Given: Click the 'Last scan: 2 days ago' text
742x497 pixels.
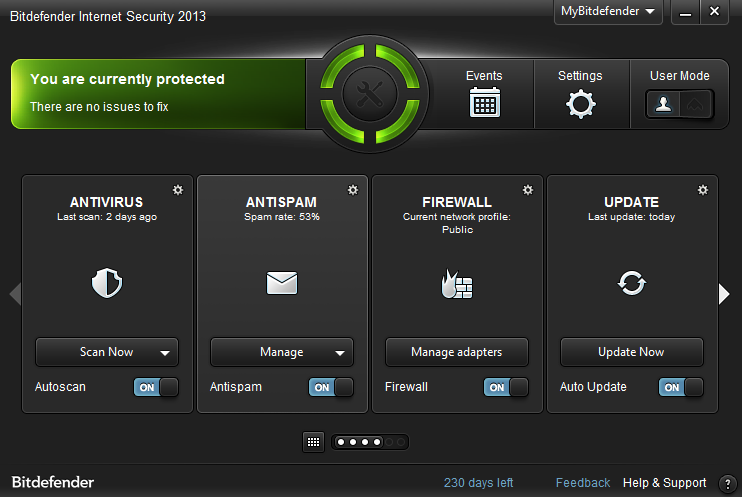Looking at the screenshot, I should [x=107, y=217].
